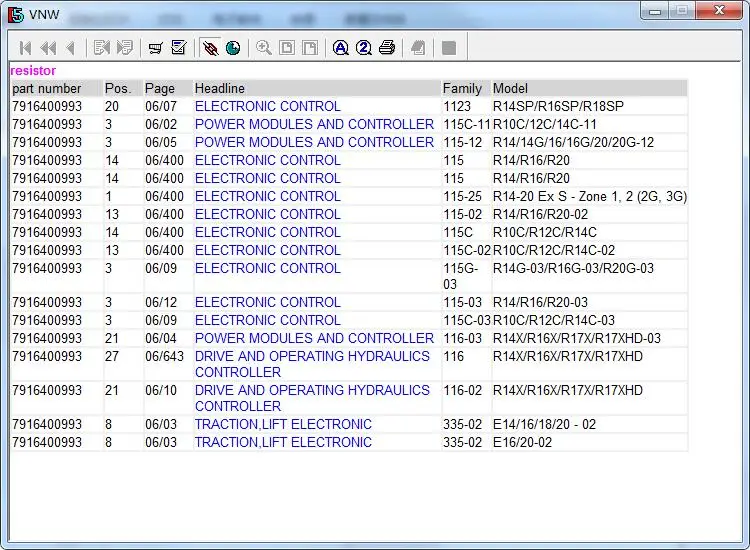Open TRACTION,LIFT ELECTRONIC link for E16/20-02

coord(283,442)
